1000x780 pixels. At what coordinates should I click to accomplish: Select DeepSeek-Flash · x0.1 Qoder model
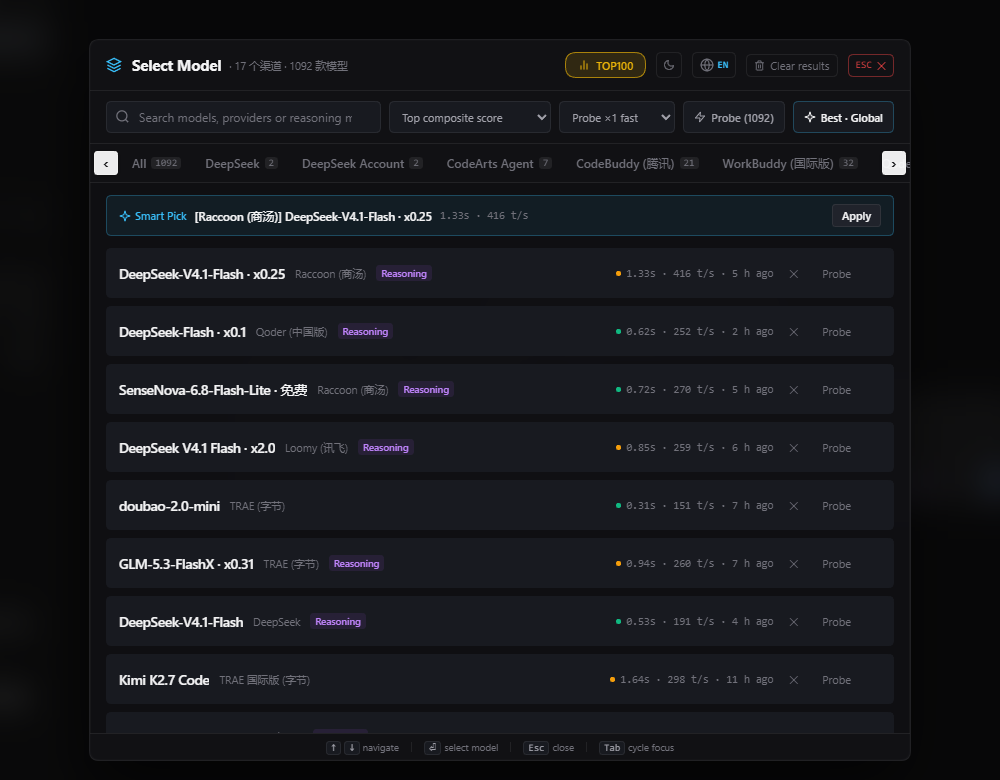point(500,332)
